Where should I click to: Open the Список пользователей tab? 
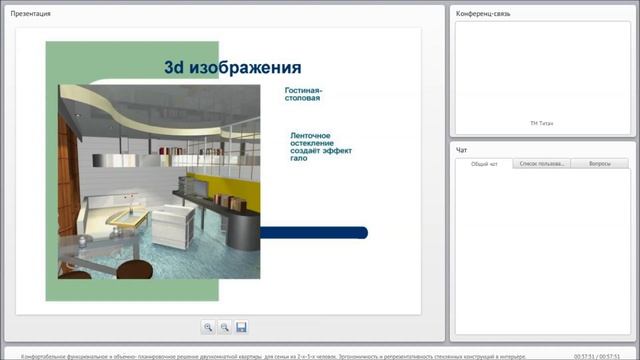[542, 163]
